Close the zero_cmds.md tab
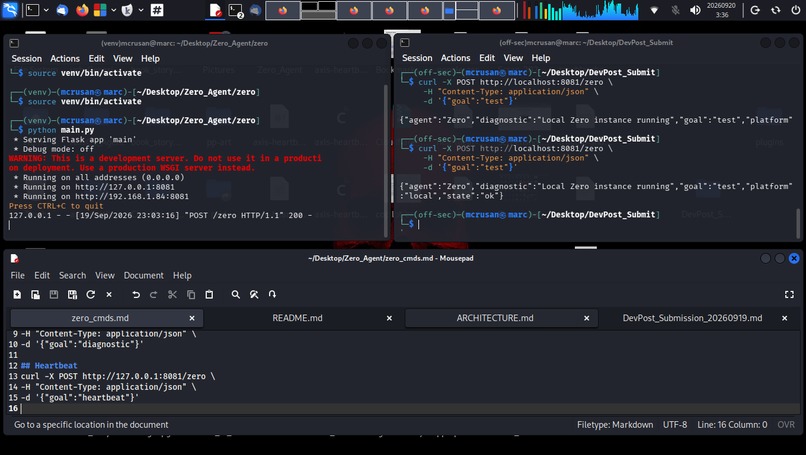This screenshot has width=806, height=455. point(192,318)
